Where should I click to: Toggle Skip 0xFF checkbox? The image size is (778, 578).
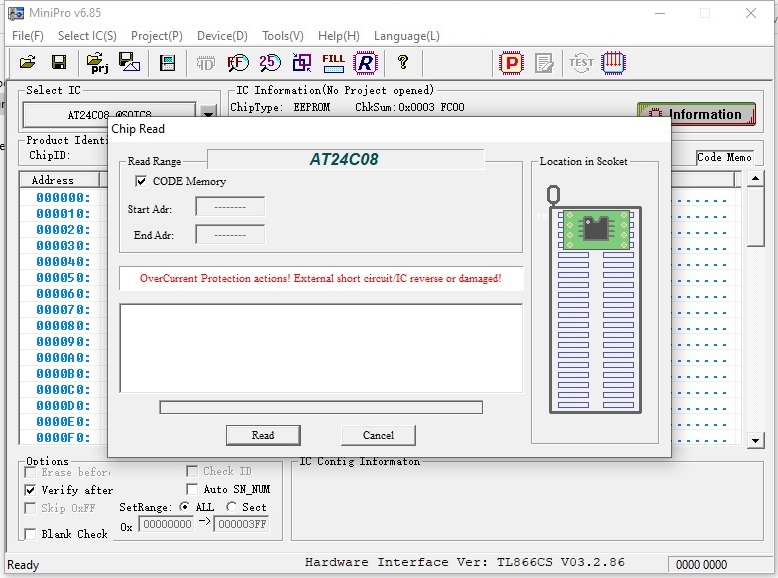[30, 508]
